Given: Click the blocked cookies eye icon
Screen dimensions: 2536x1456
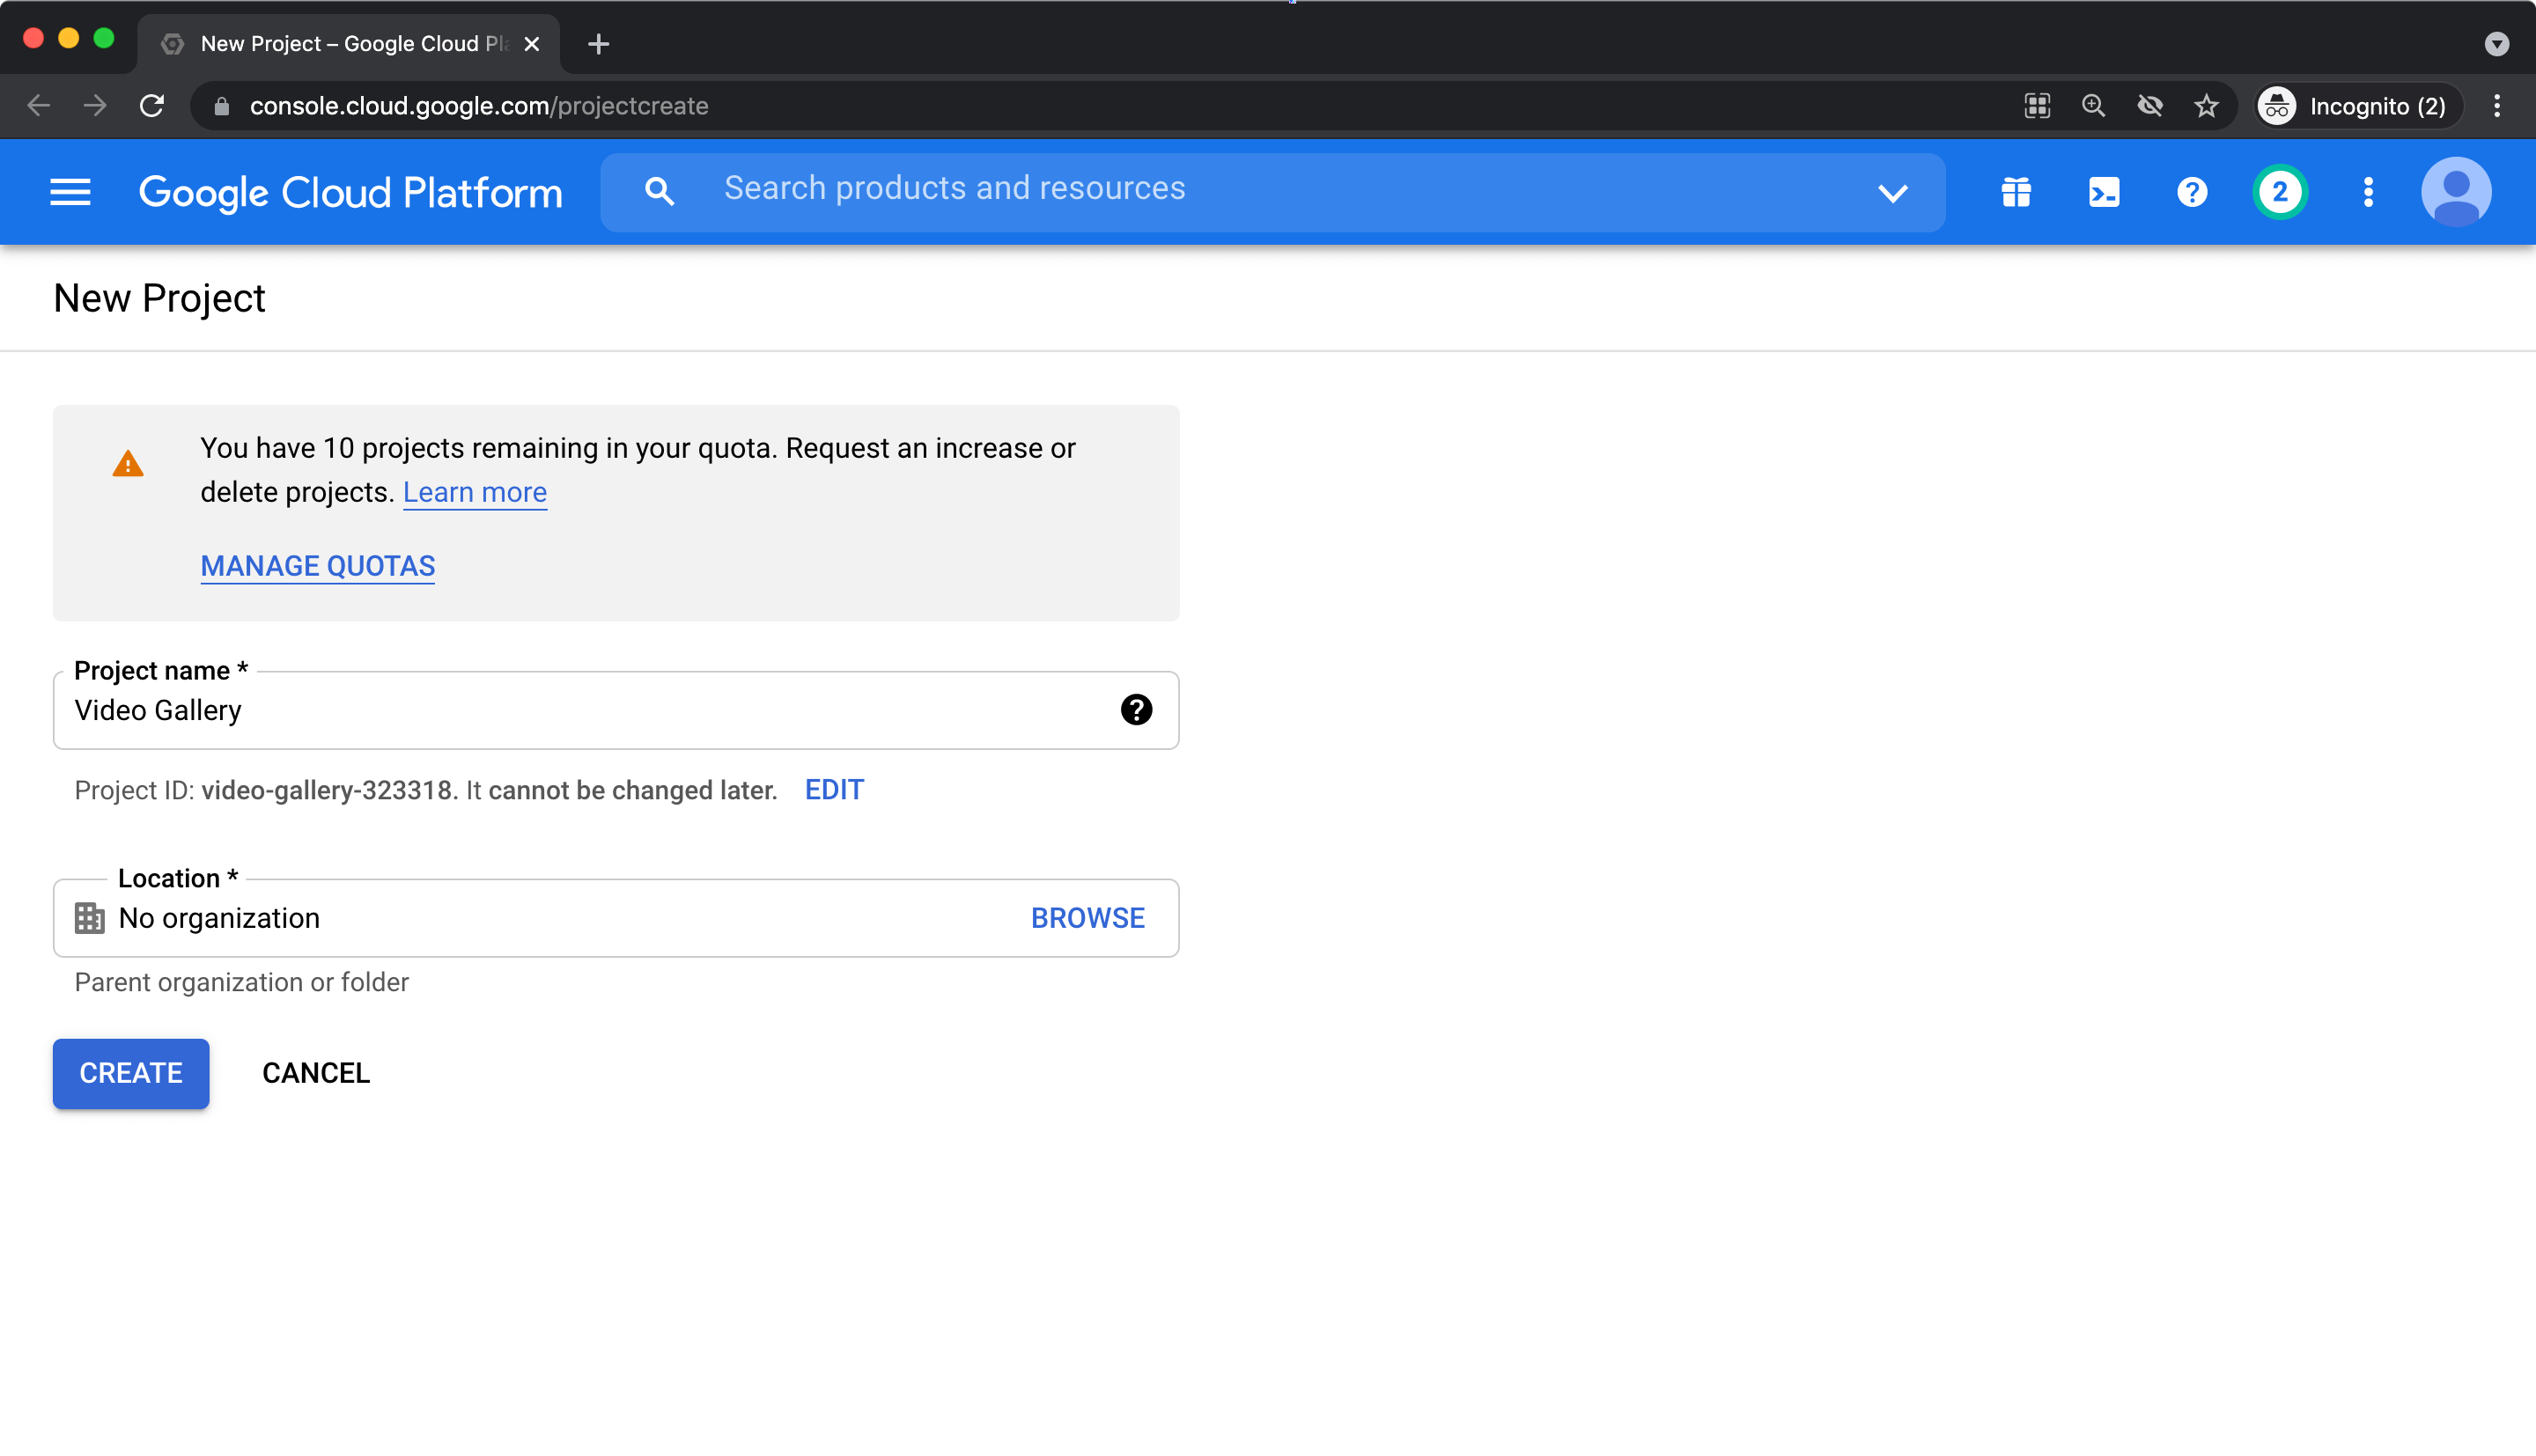Looking at the screenshot, I should (x=2150, y=106).
